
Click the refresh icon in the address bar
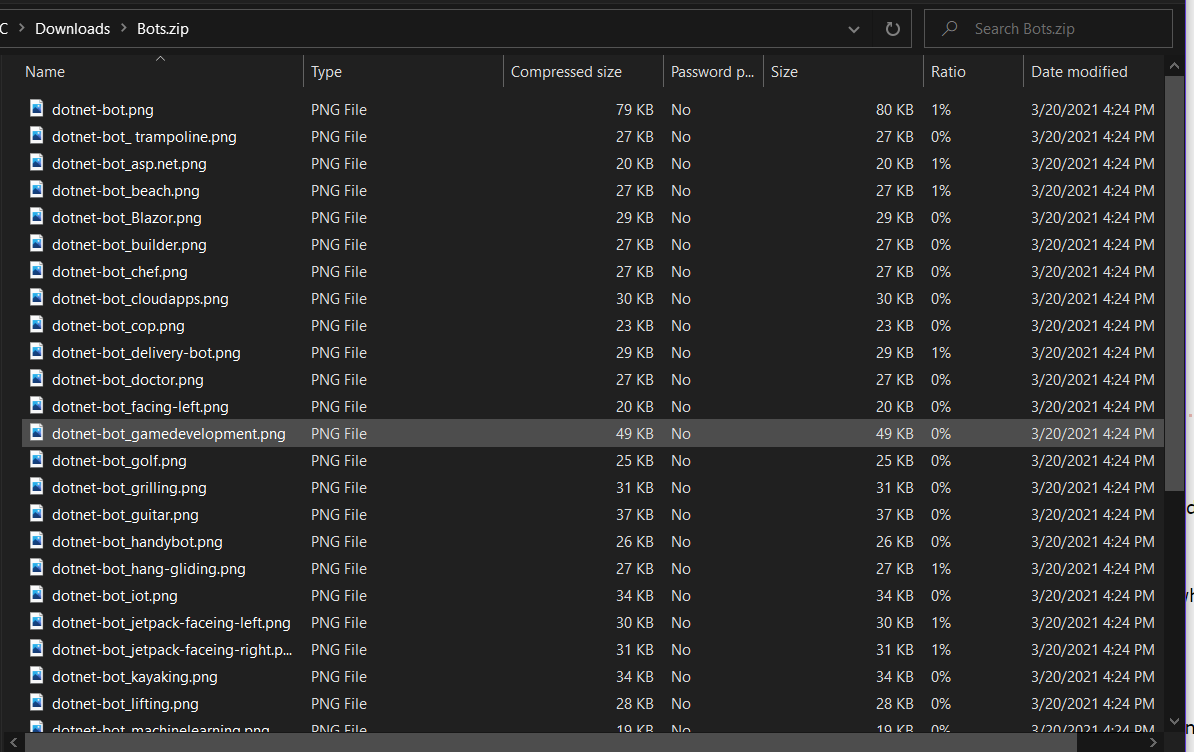point(892,29)
